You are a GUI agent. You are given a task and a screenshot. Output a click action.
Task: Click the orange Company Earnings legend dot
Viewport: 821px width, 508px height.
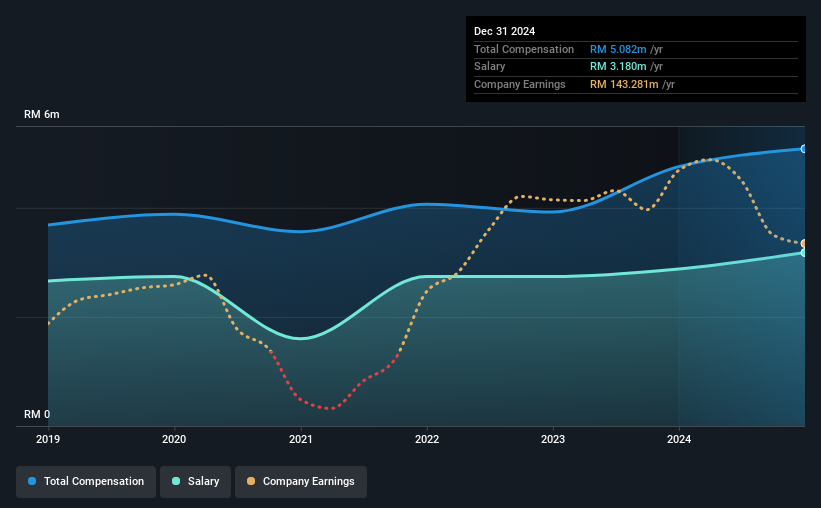click(x=251, y=481)
